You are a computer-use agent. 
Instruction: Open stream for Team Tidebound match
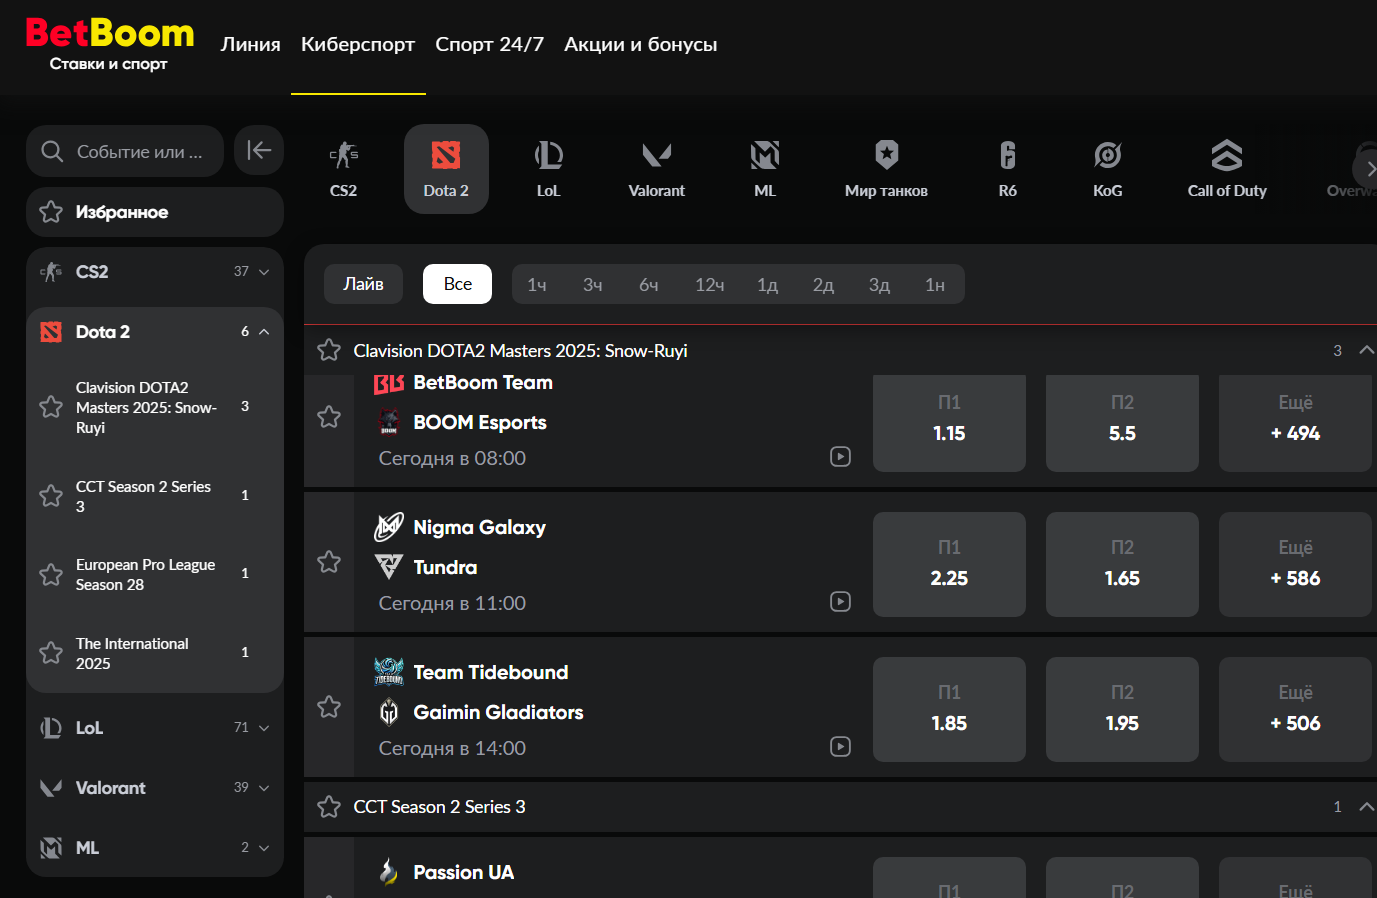pyautogui.click(x=841, y=747)
